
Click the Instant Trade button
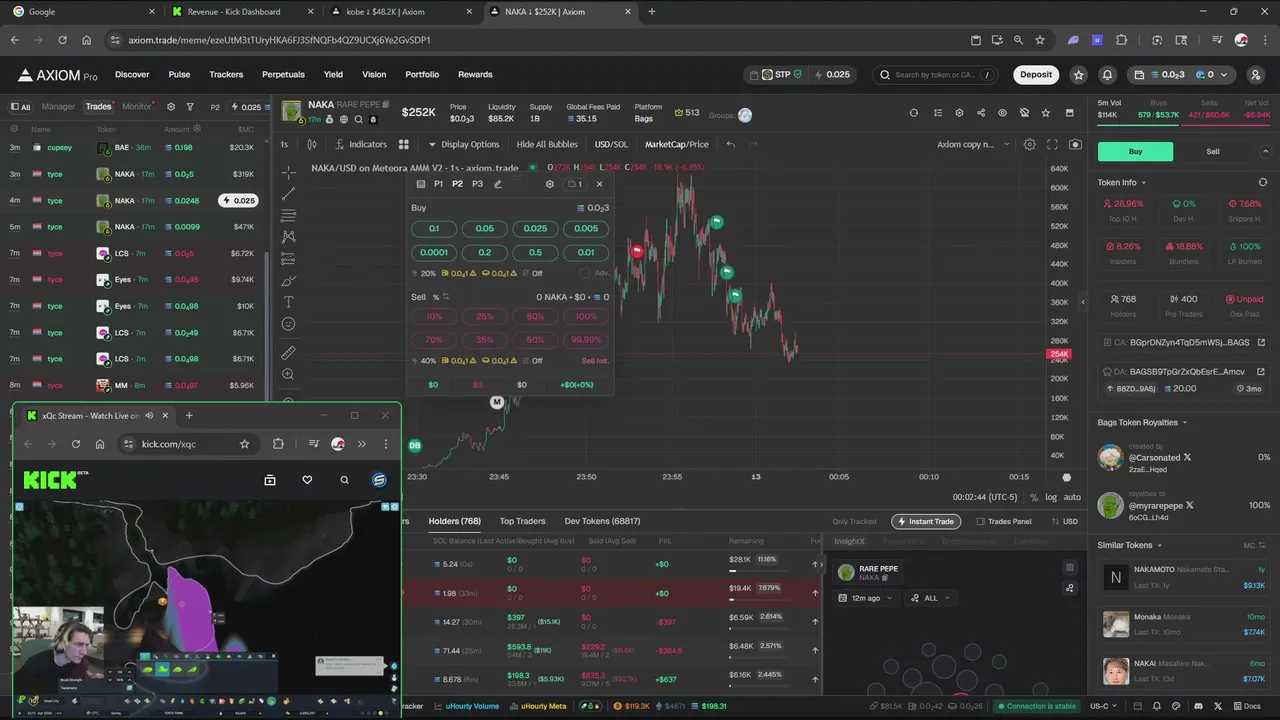926,521
